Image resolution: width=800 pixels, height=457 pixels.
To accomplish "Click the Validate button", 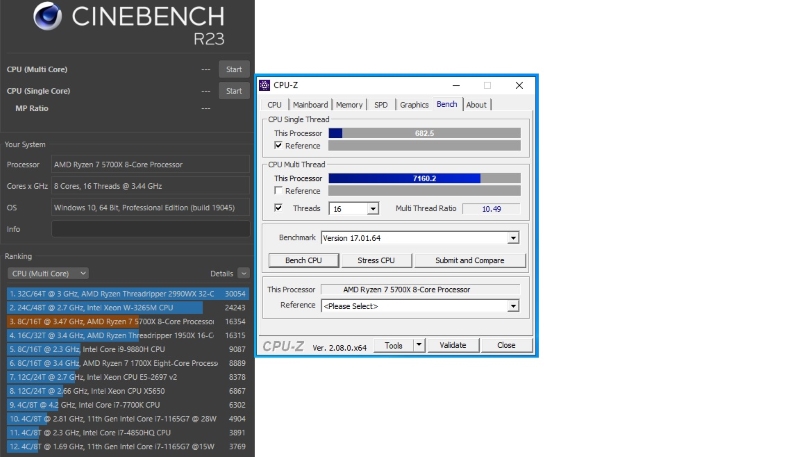I will pyautogui.click(x=453, y=345).
